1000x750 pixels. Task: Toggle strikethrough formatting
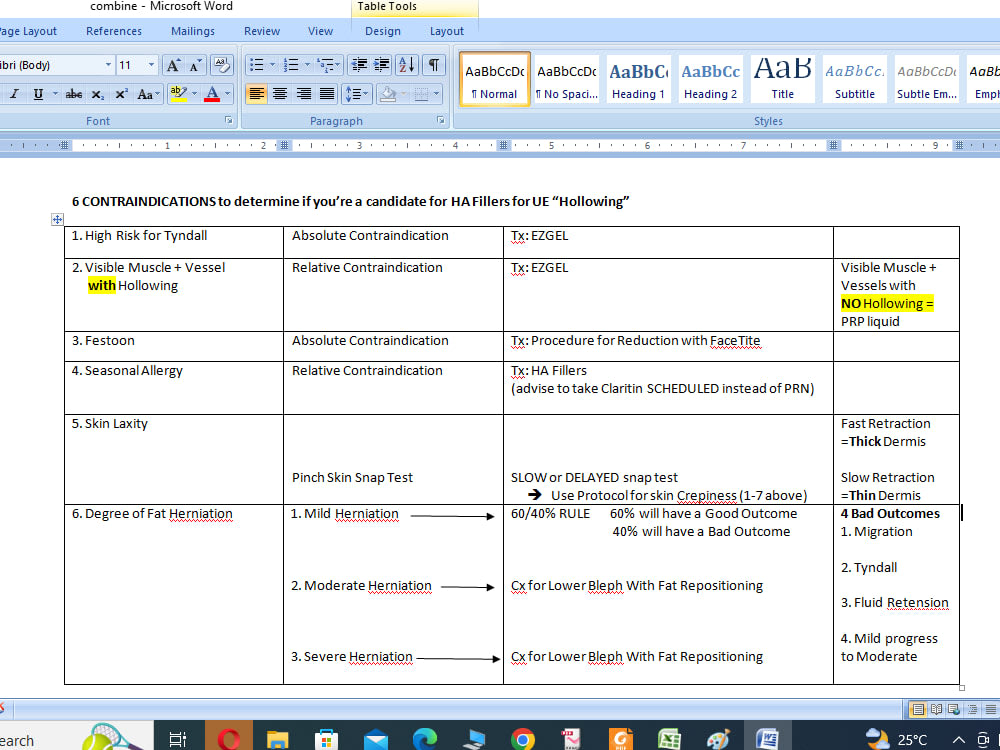pyautogui.click(x=74, y=94)
